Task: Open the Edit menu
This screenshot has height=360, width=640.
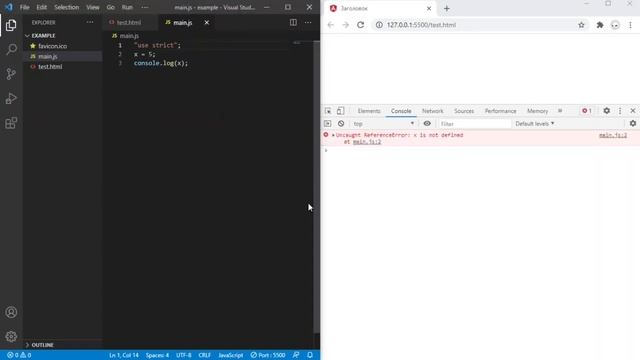Action: pos(42,7)
